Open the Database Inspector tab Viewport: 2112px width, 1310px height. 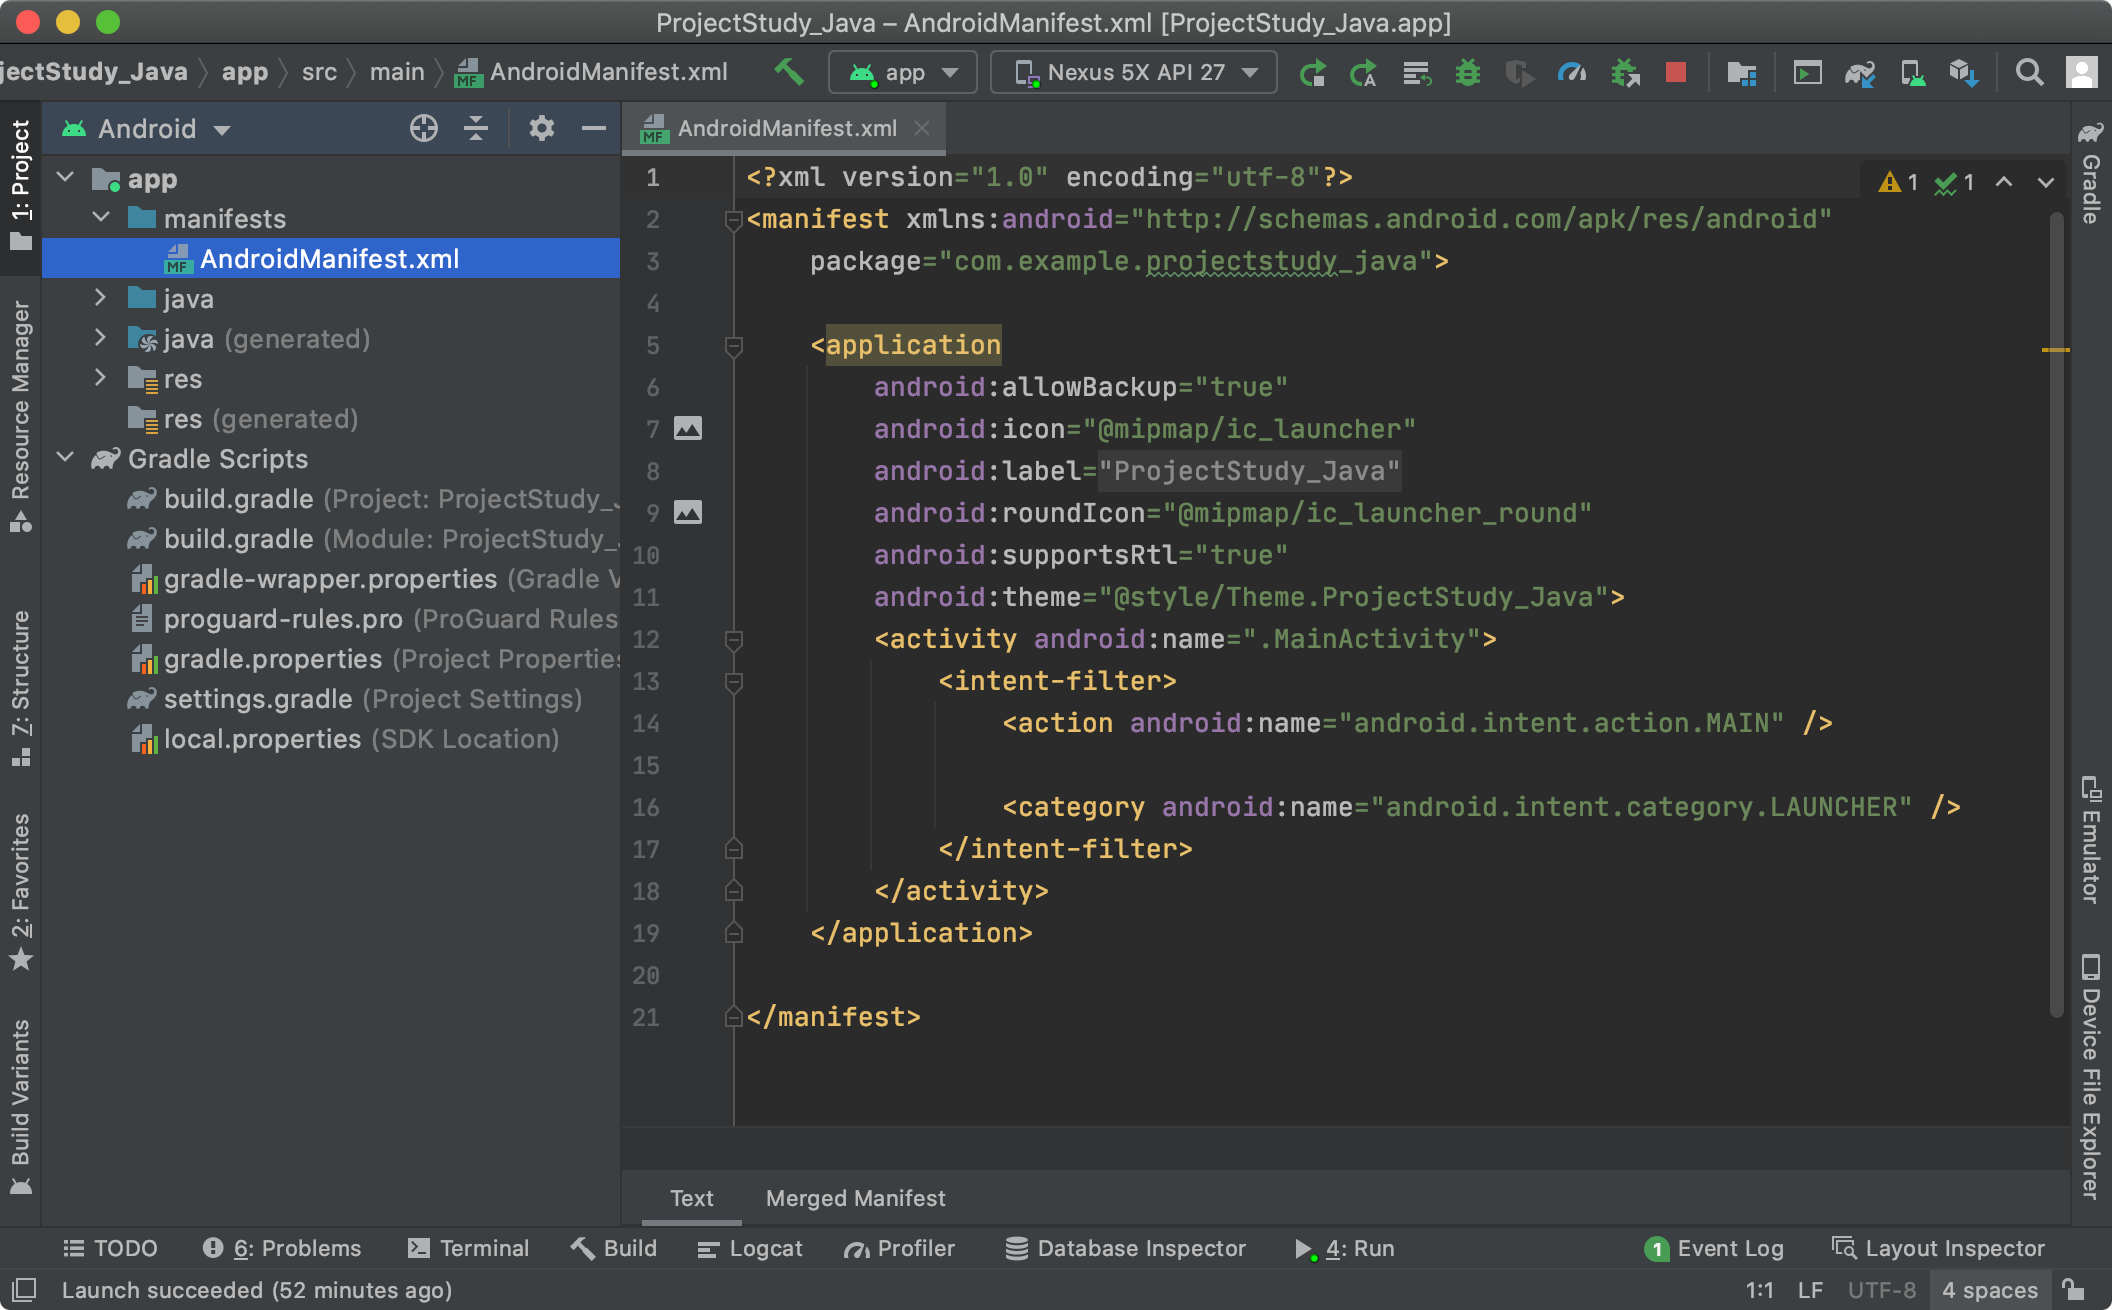pos(1126,1248)
